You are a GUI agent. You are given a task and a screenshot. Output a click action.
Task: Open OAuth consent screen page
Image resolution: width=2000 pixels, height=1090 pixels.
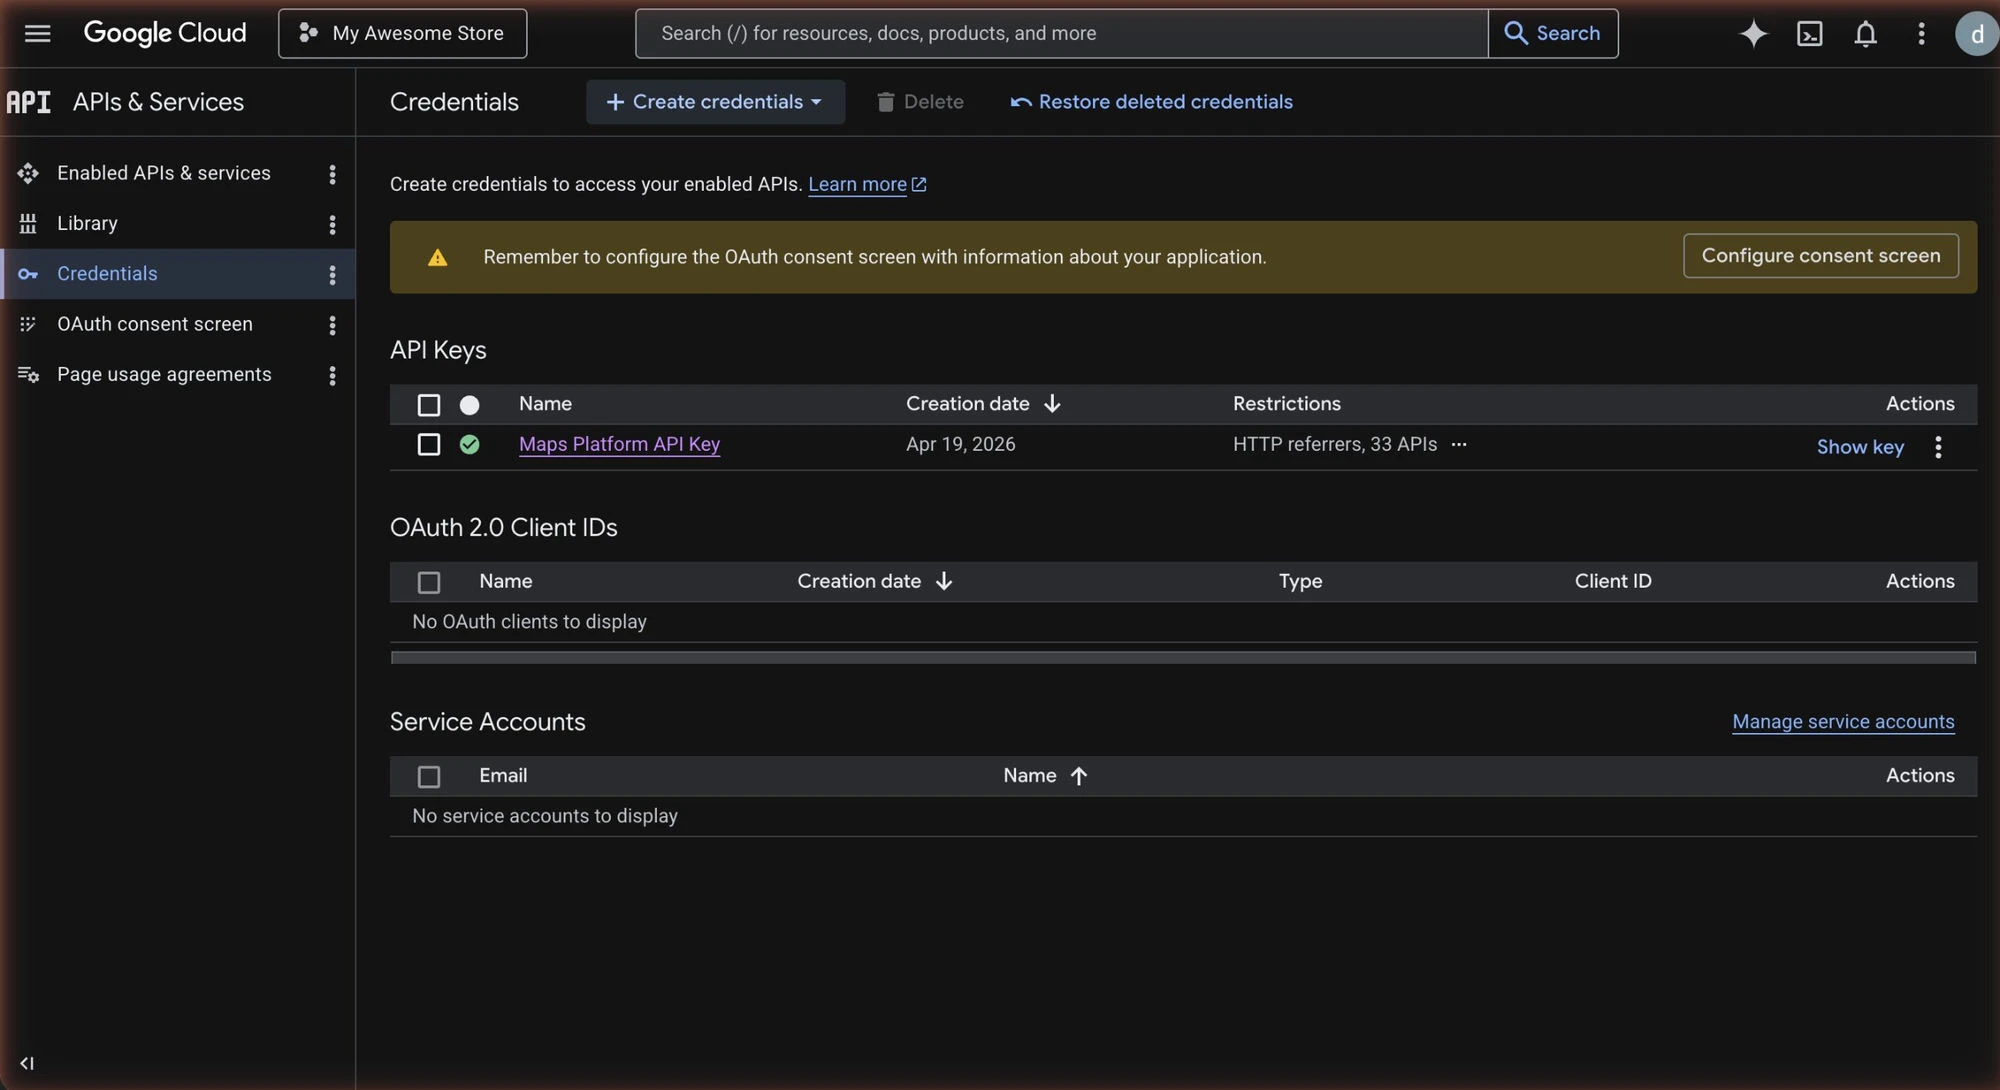click(155, 324)
